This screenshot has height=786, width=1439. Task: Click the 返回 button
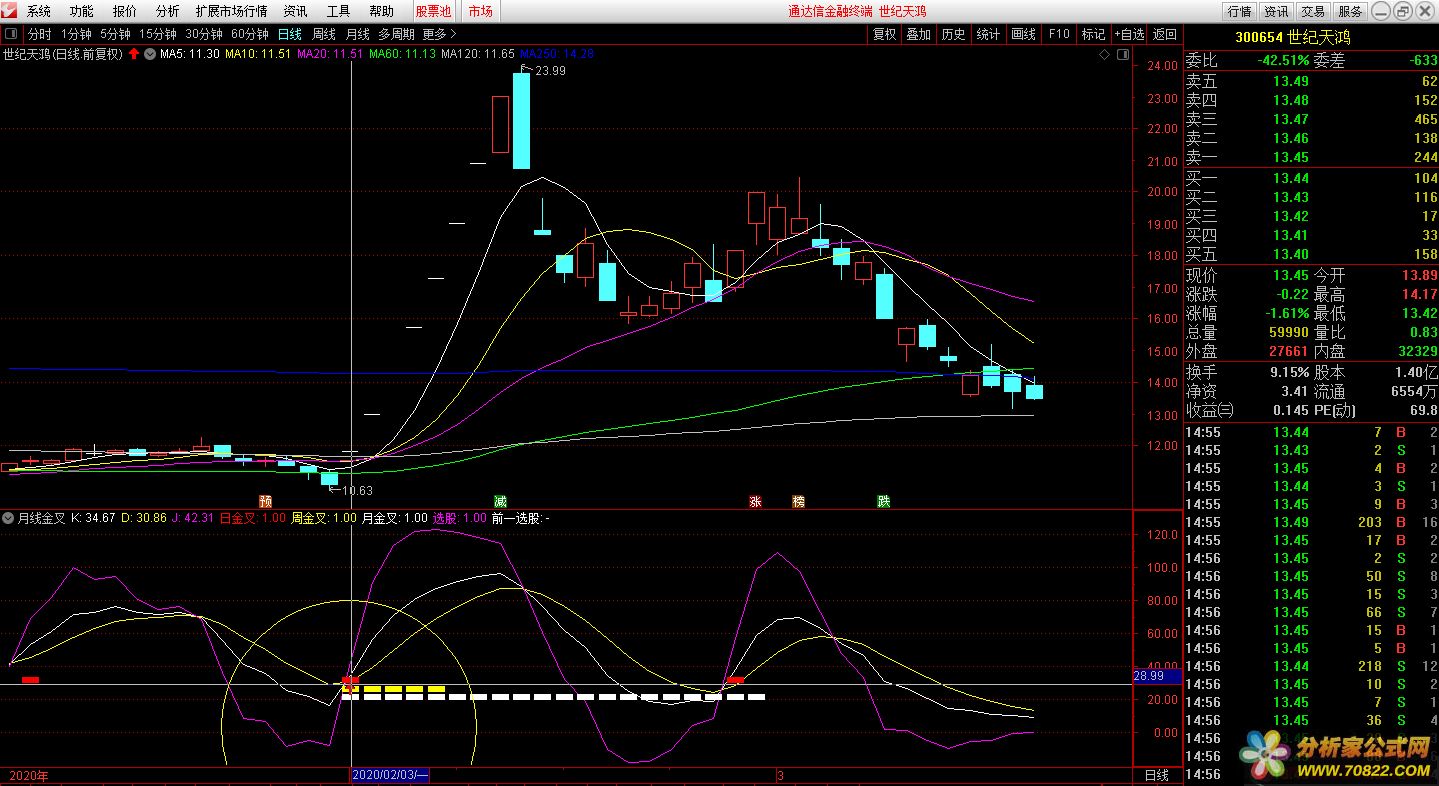pyautogui.click(x=1165, y=34)
